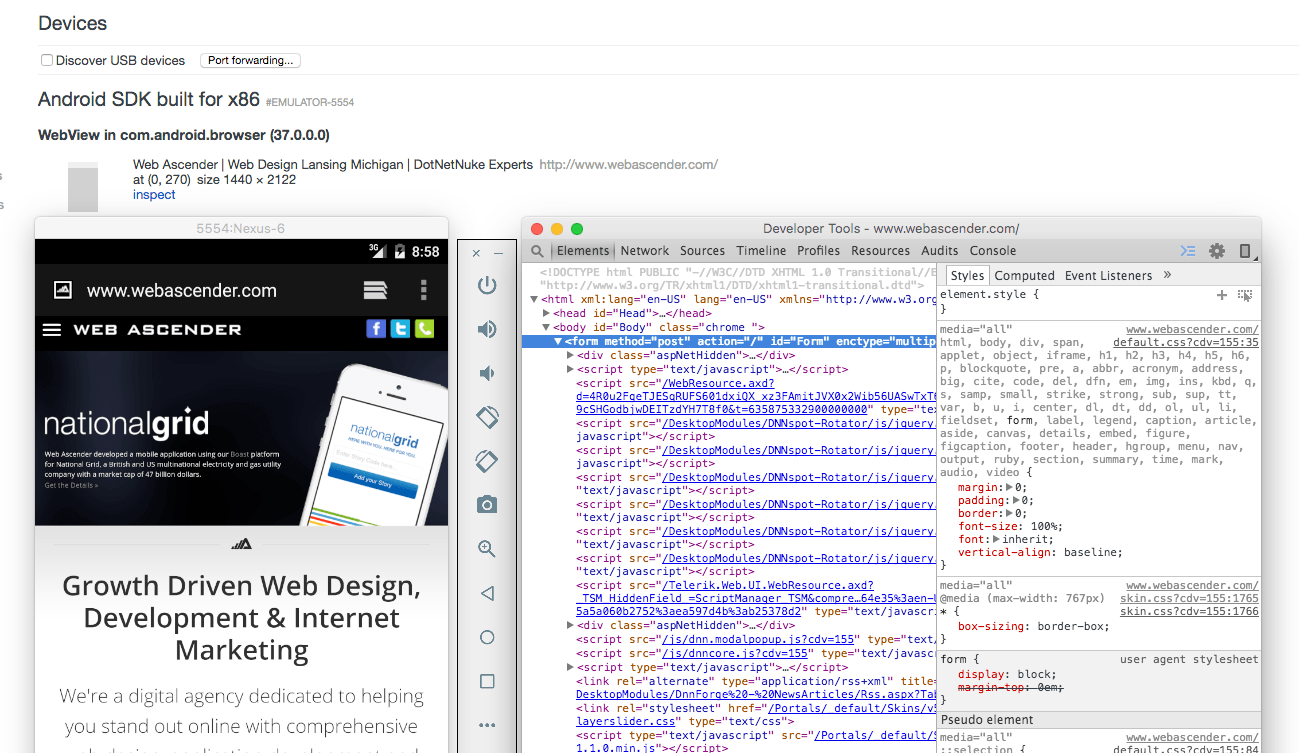This screenshot has width=1299, height=753.
Task: Click the Nexus-6 screencast page thumbnail
Action: [240, 420]
